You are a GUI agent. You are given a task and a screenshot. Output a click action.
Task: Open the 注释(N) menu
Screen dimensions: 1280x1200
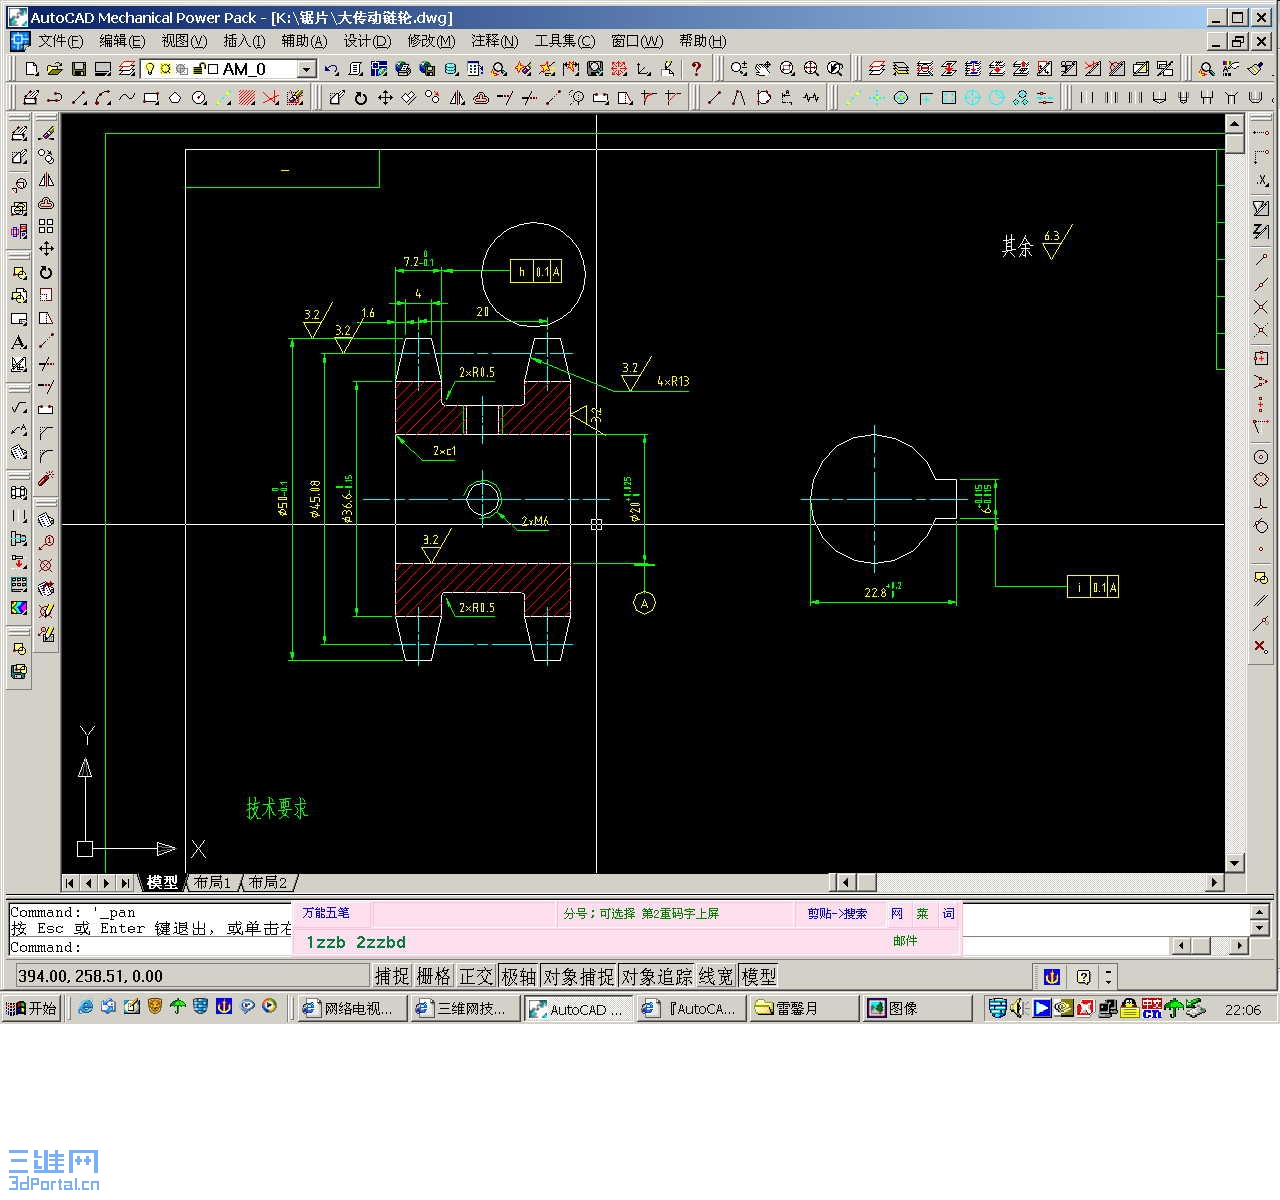(494, 41)
